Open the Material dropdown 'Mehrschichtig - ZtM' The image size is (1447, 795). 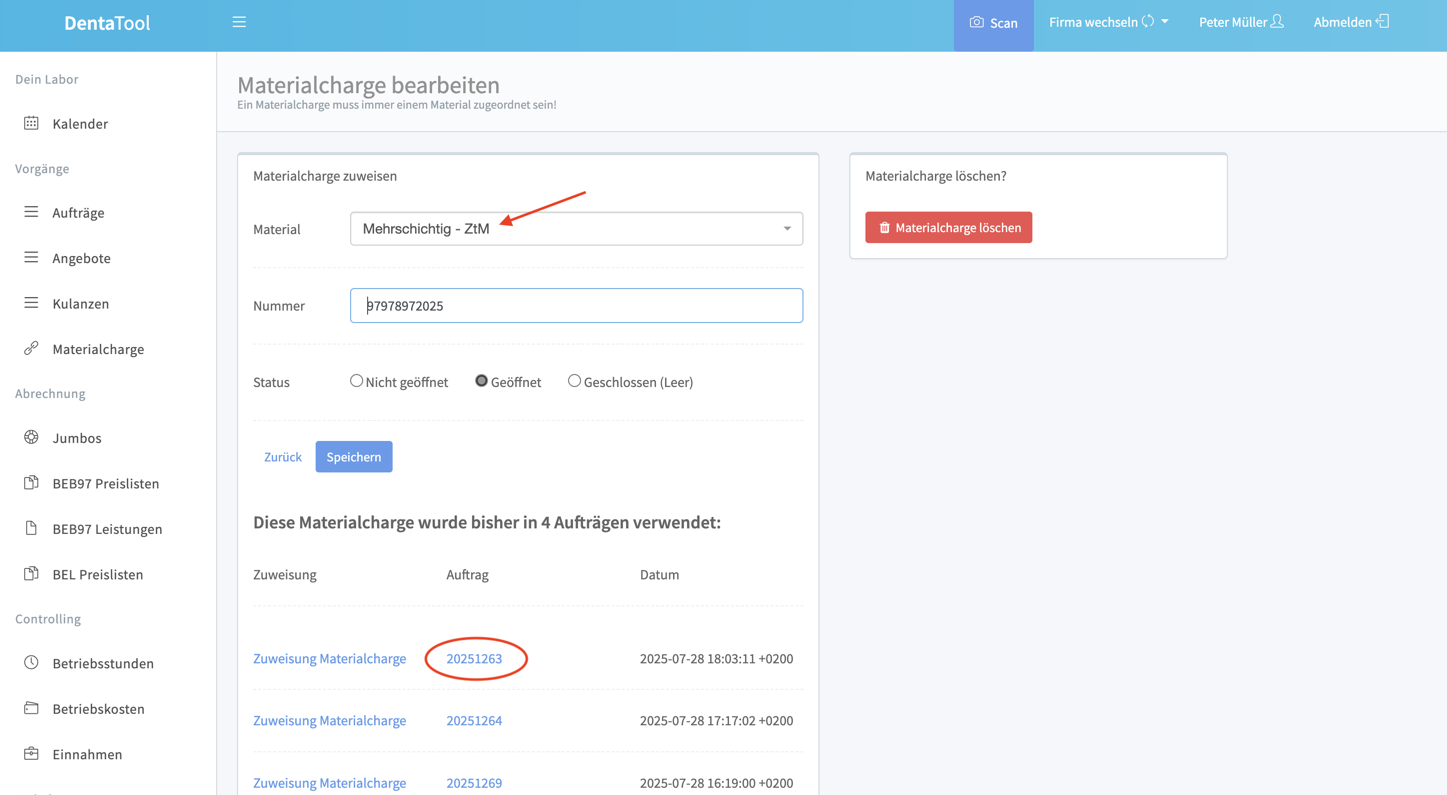tap(576, 229)
